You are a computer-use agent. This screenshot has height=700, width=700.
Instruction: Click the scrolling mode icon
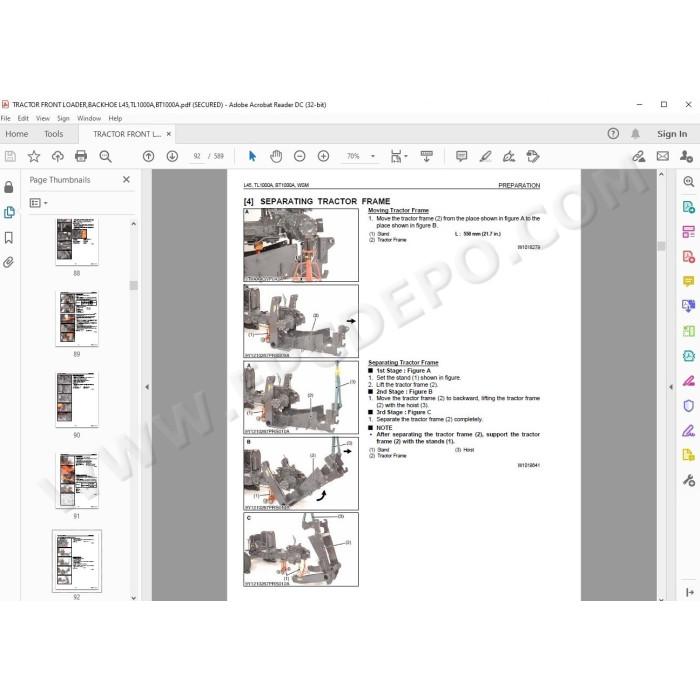point(426,156)
